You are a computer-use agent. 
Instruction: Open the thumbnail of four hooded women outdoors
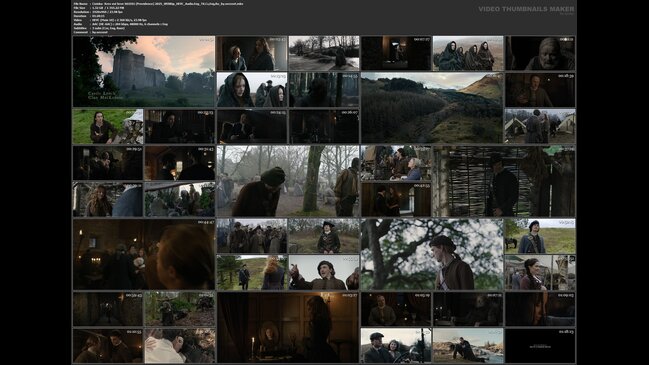[468, 53]
